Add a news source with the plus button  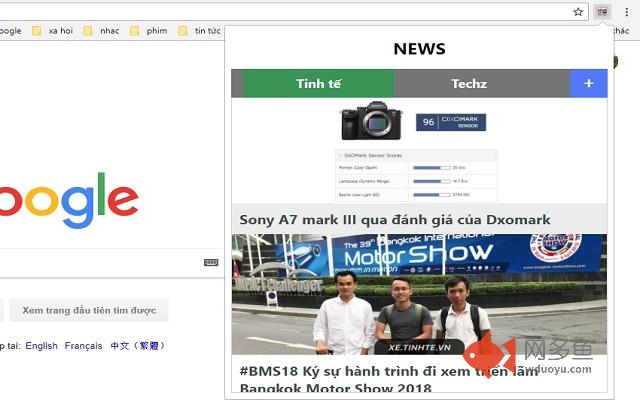click(589, 84)
